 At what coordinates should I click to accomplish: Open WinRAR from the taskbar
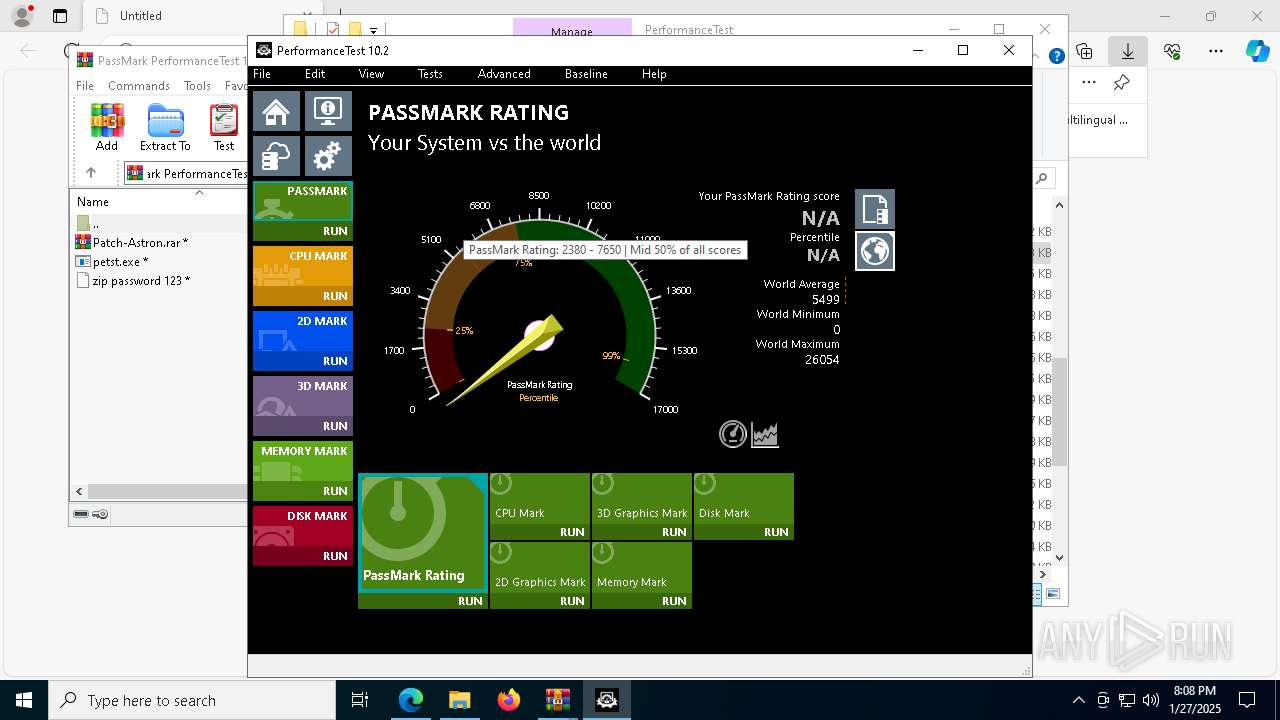[x=558, y=700]
